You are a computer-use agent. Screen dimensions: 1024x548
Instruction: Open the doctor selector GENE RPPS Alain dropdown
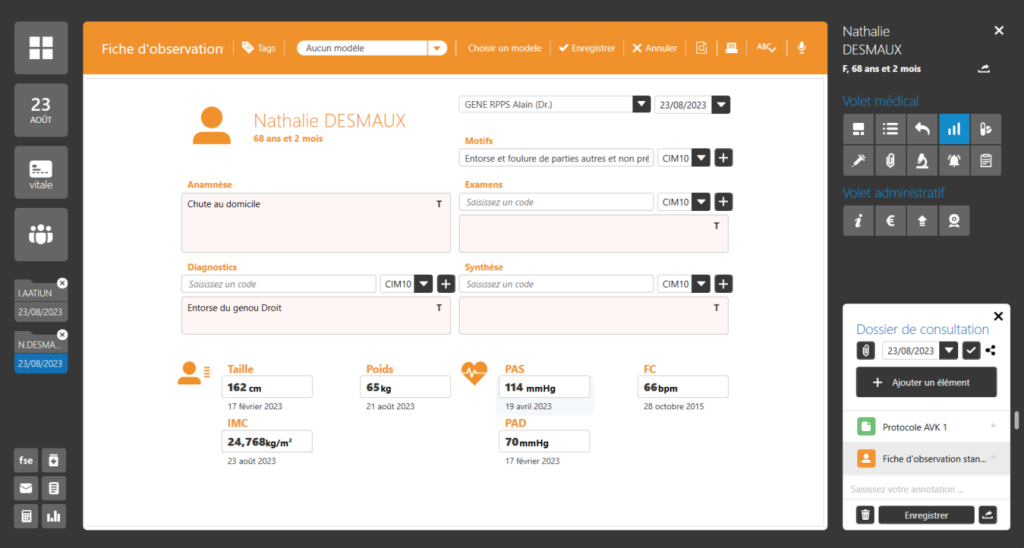(x=641, y=105)
